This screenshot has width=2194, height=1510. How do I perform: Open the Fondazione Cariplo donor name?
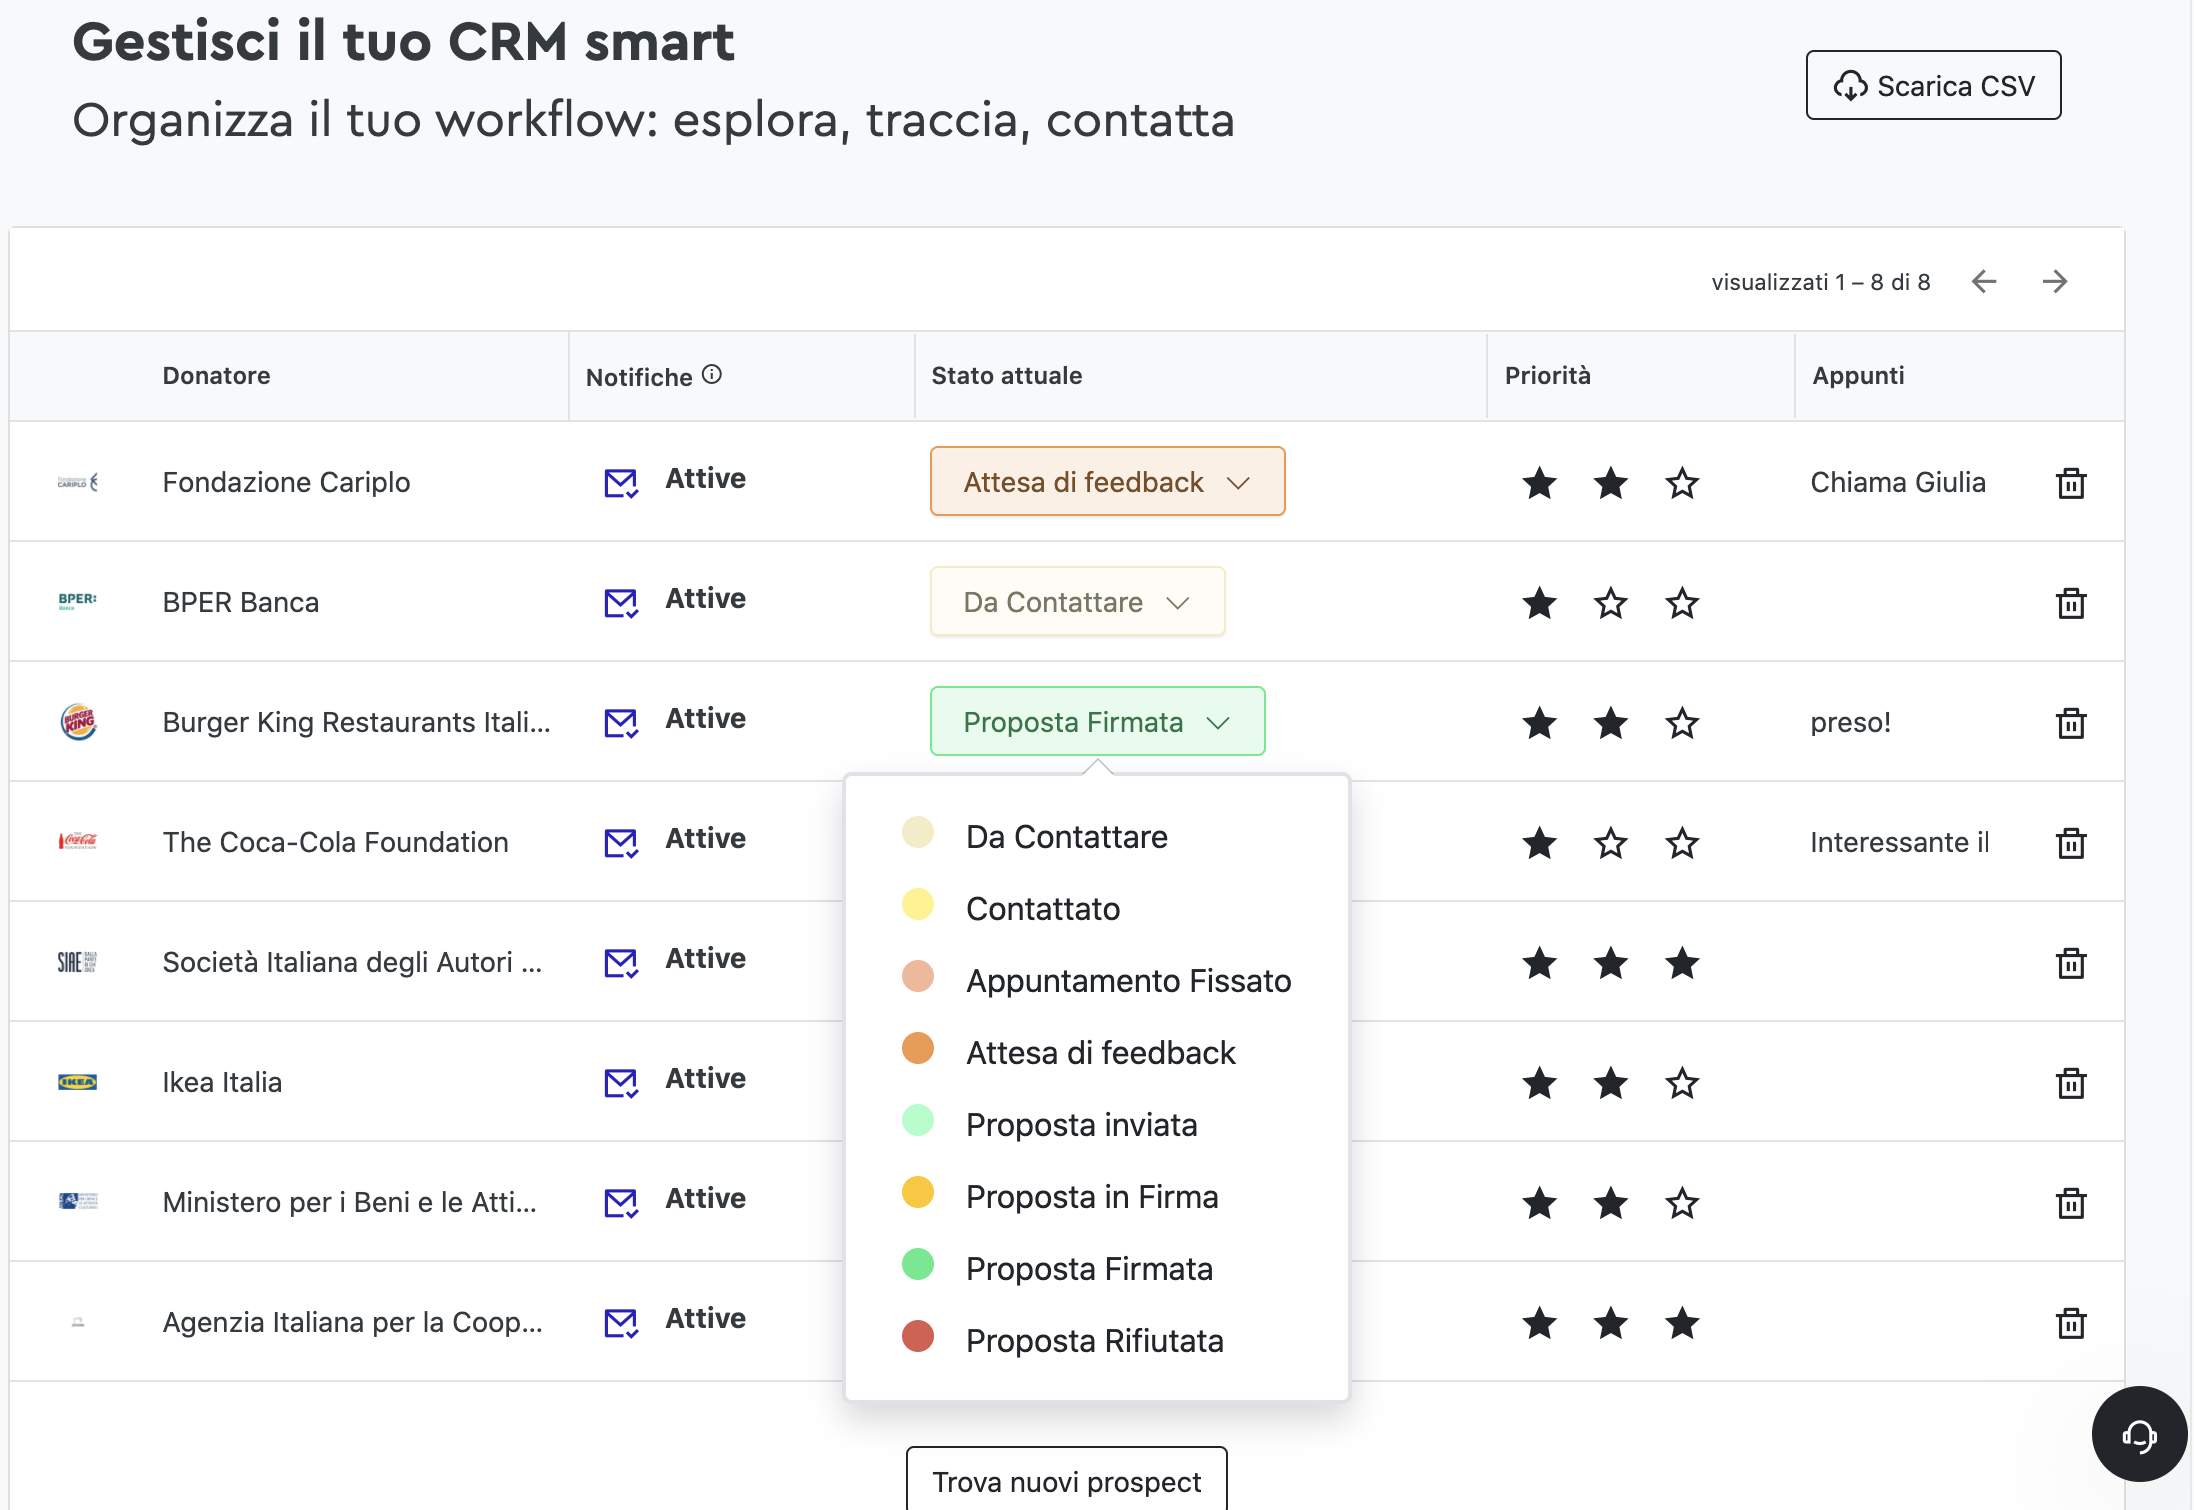point(286,482)
